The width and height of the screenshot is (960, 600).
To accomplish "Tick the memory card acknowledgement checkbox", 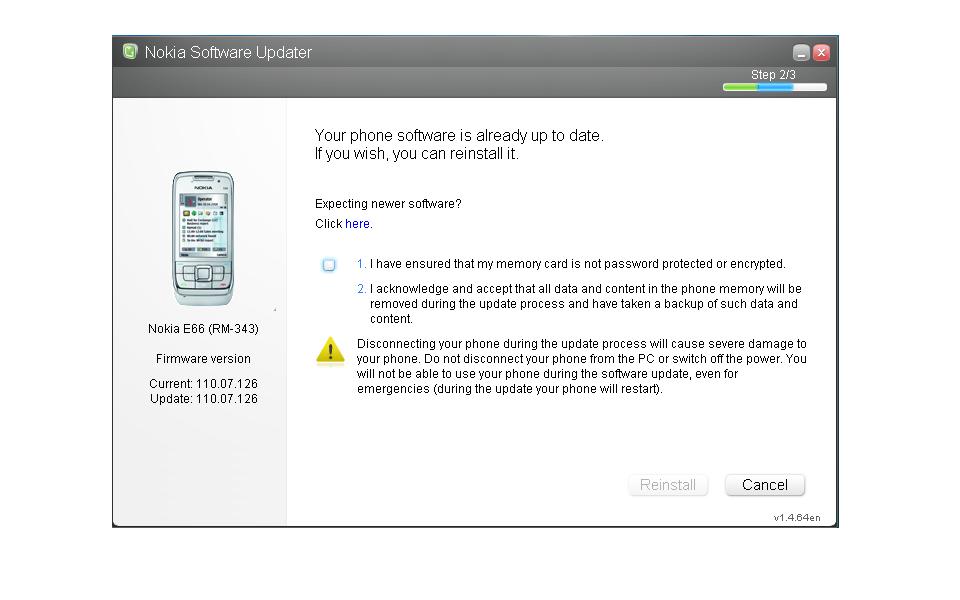I will [329, 264].
